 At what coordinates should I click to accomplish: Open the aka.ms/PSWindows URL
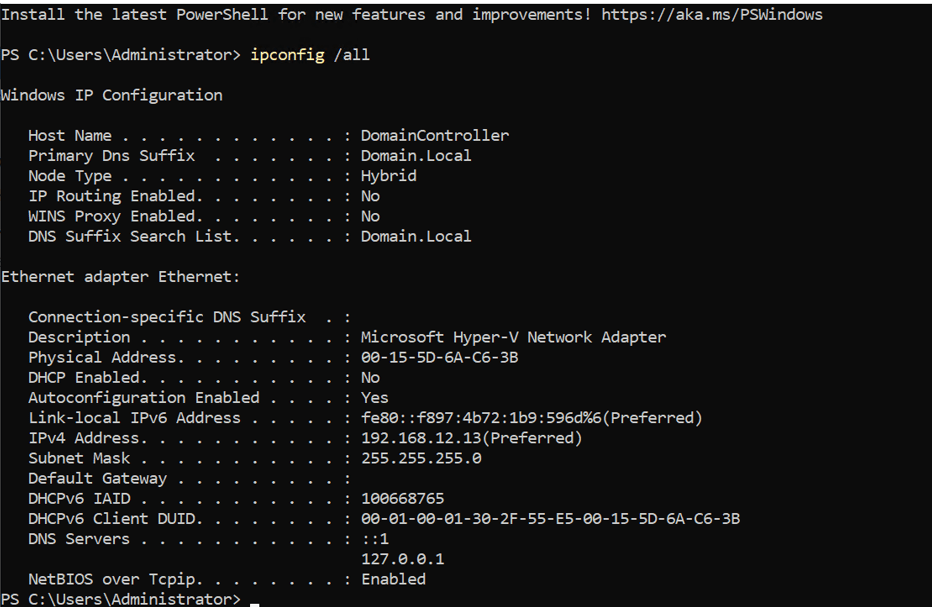712,15
